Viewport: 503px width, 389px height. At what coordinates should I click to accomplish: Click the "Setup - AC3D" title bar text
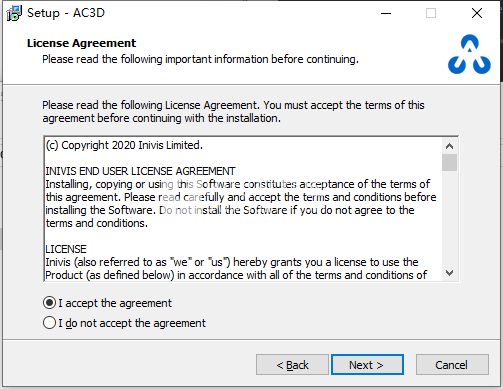[x=66, y=13]
